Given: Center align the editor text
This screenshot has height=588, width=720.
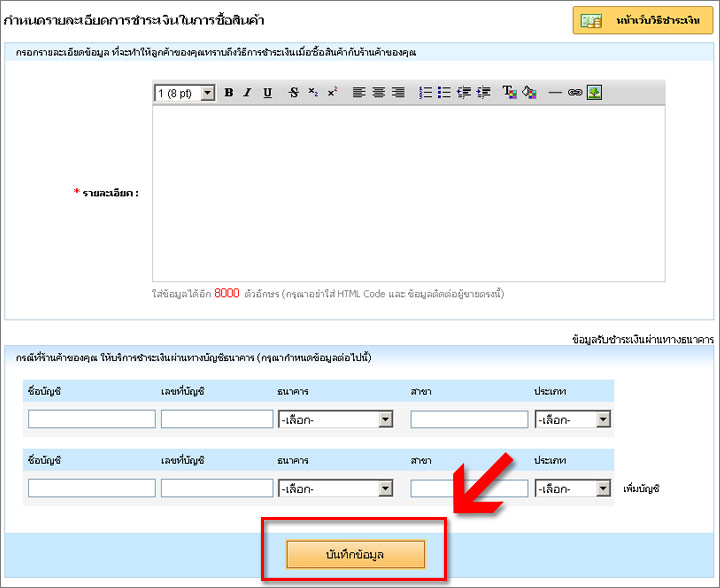Looking at the screenshot, I should coord(379,93).
